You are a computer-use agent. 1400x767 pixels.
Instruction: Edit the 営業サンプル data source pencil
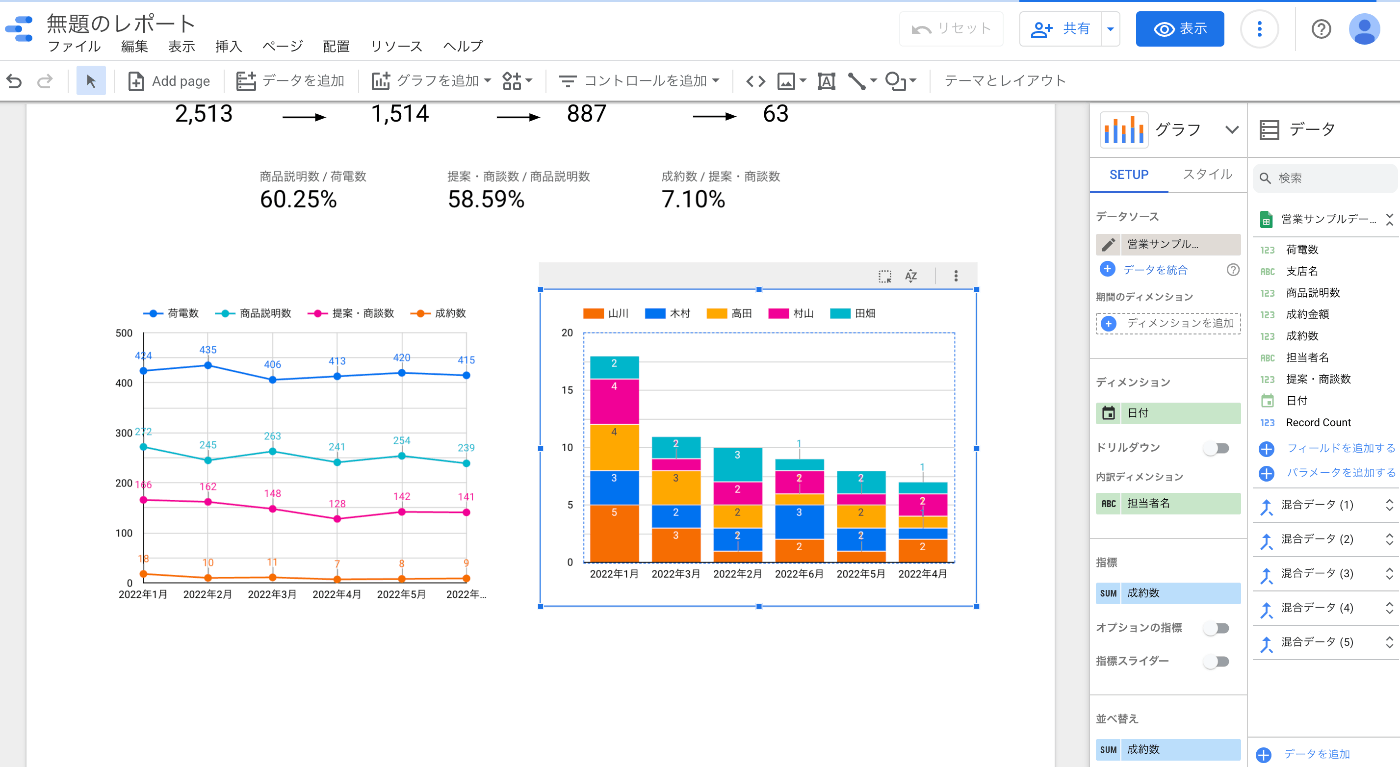[x=1108, y=244]
